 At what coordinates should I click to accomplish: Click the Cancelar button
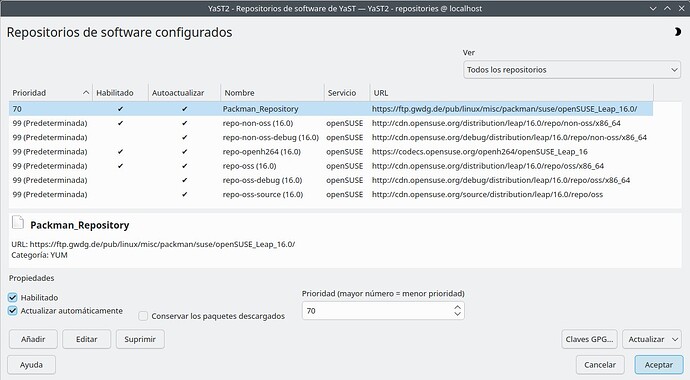600,365
